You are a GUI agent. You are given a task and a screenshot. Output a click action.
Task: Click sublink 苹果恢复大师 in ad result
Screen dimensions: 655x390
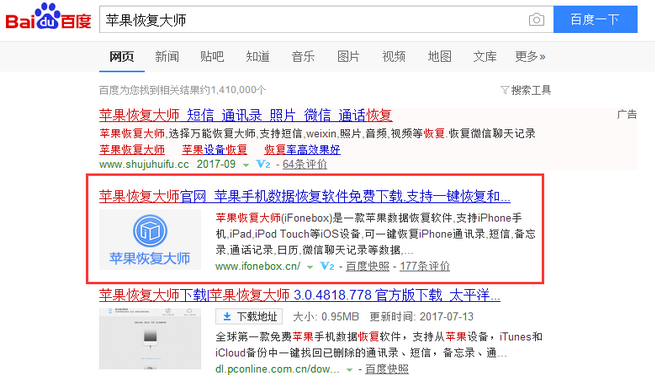[x=132, y=149]
